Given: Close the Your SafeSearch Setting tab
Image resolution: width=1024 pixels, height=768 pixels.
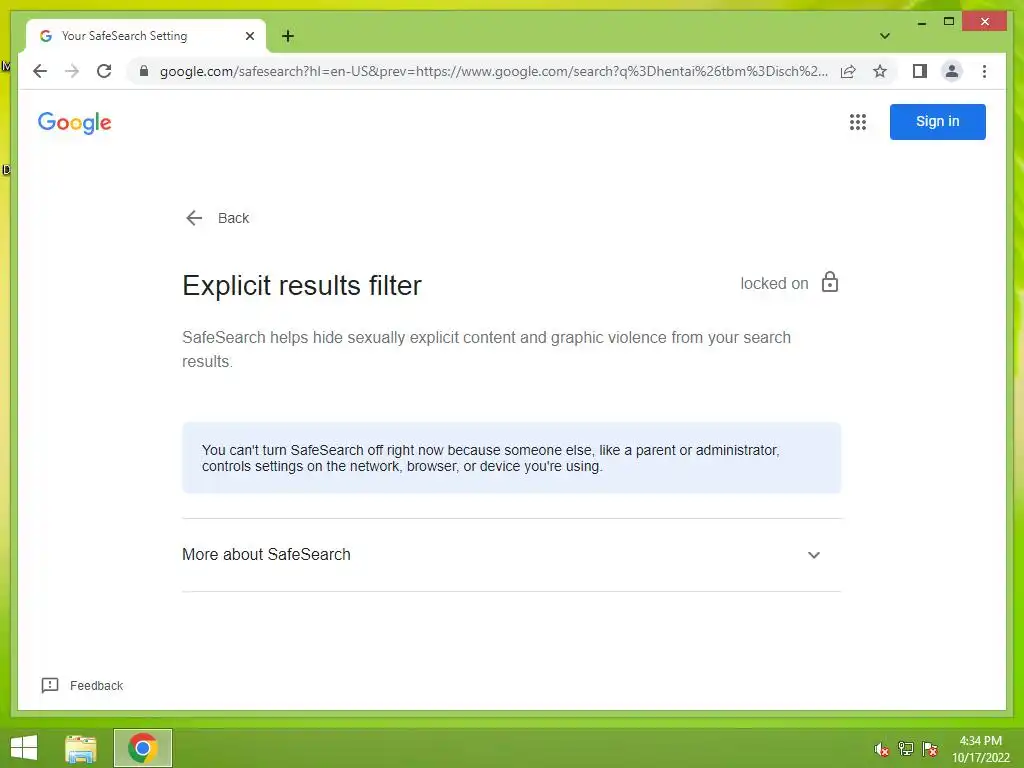Looking at the screenshot, I should (x=249, y=36).
